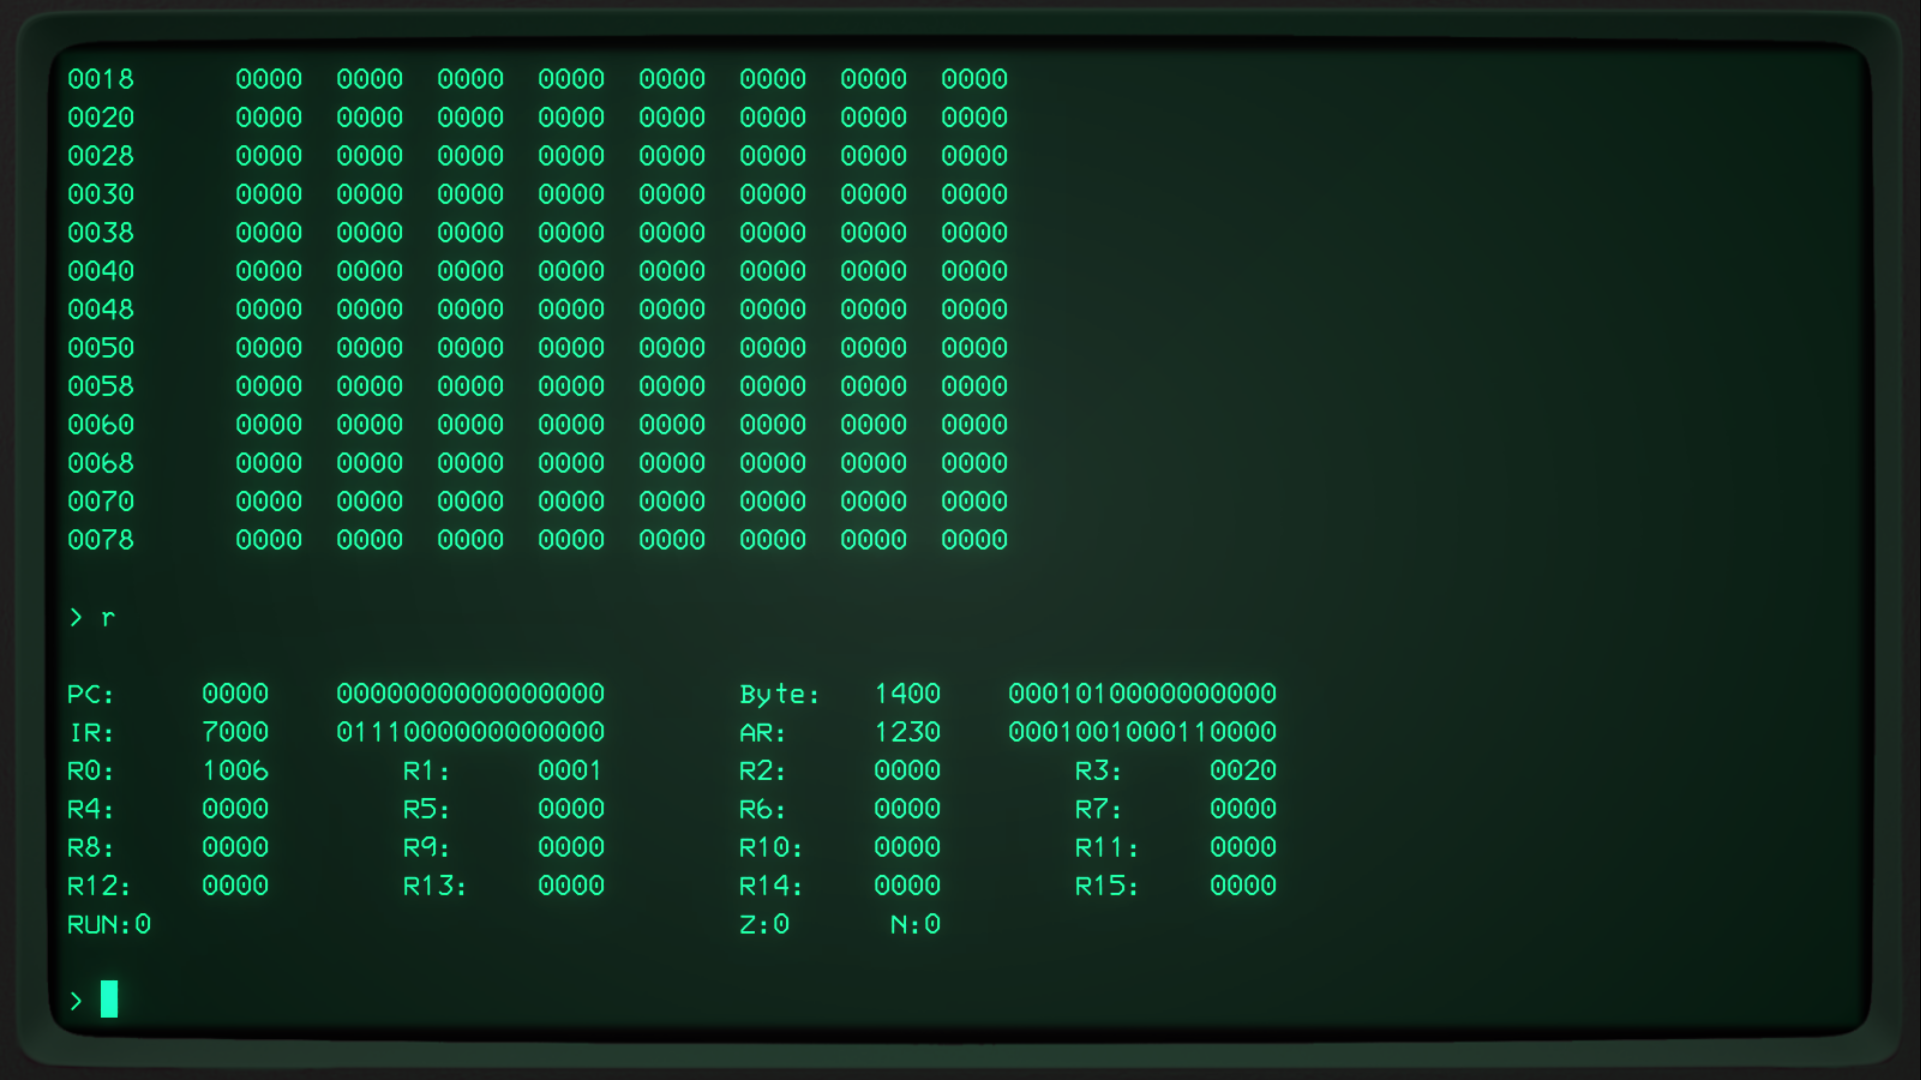Screen dimensions: 1921x1080
Task: Select memory address 0058
Action: coord(101,387)
